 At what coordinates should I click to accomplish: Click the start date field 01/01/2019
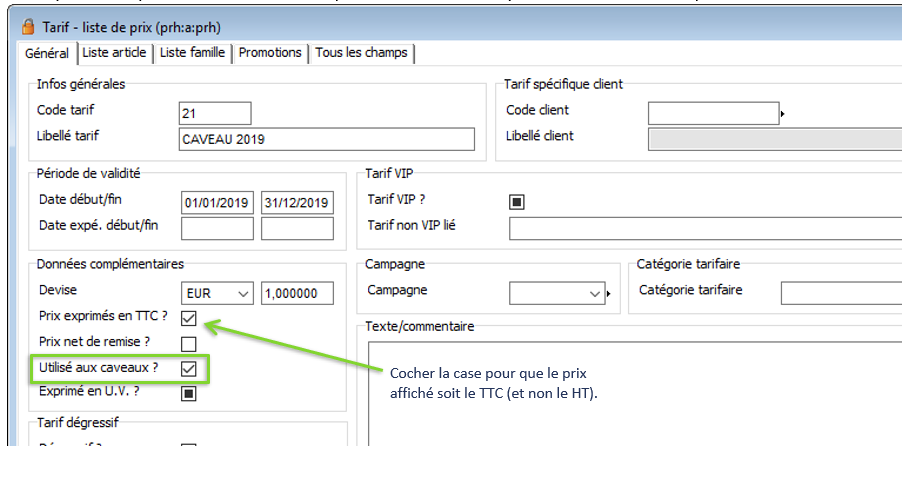[x=217, y=203]
